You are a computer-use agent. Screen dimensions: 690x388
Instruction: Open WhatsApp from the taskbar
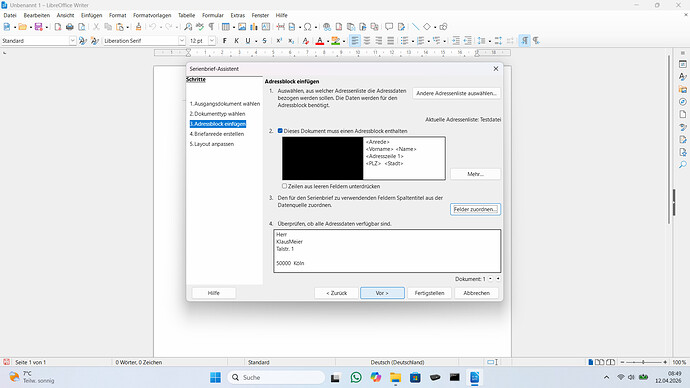(356, 377)
